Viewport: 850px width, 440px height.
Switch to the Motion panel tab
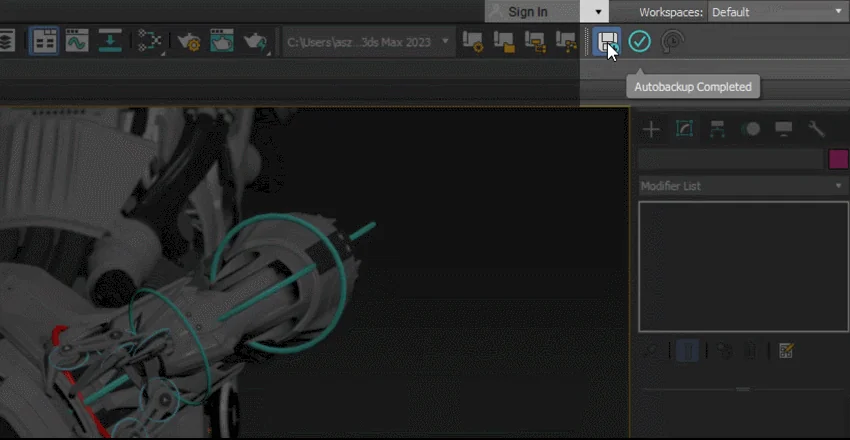coord(750,129)
